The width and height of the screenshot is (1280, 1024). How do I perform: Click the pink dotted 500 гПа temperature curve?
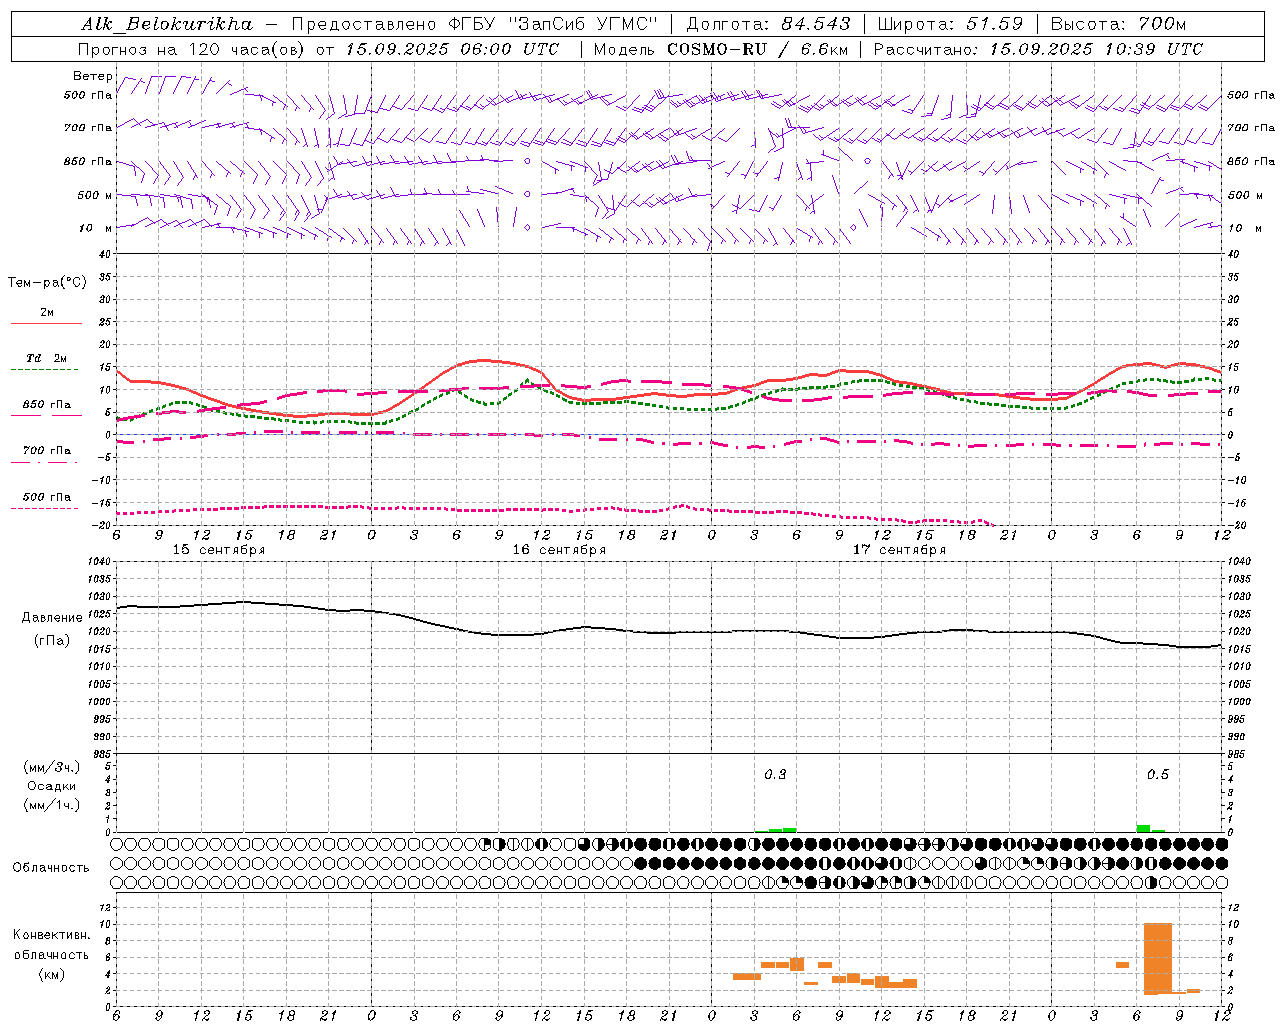555,511
